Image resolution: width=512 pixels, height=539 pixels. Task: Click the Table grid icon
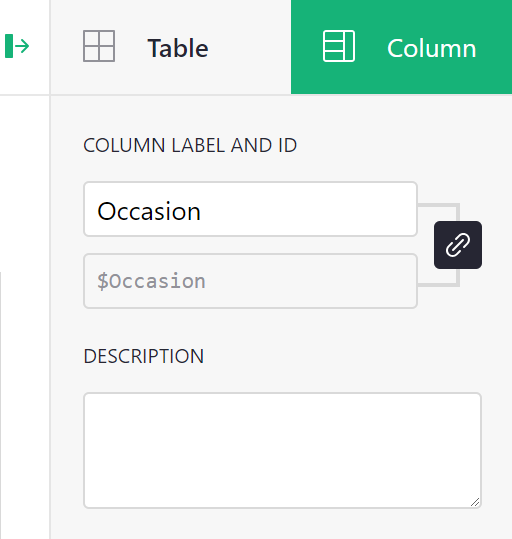(x=99, y=46)
